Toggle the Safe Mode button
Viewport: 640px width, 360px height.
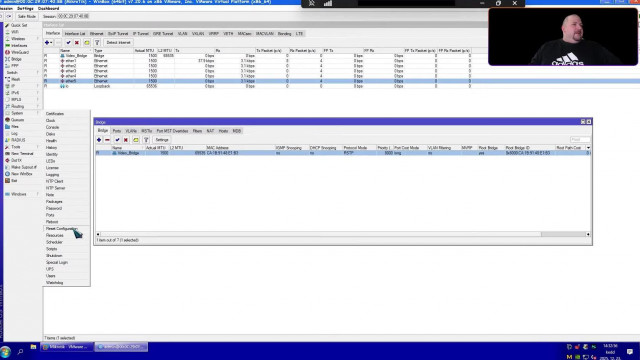tap(27, 16)
